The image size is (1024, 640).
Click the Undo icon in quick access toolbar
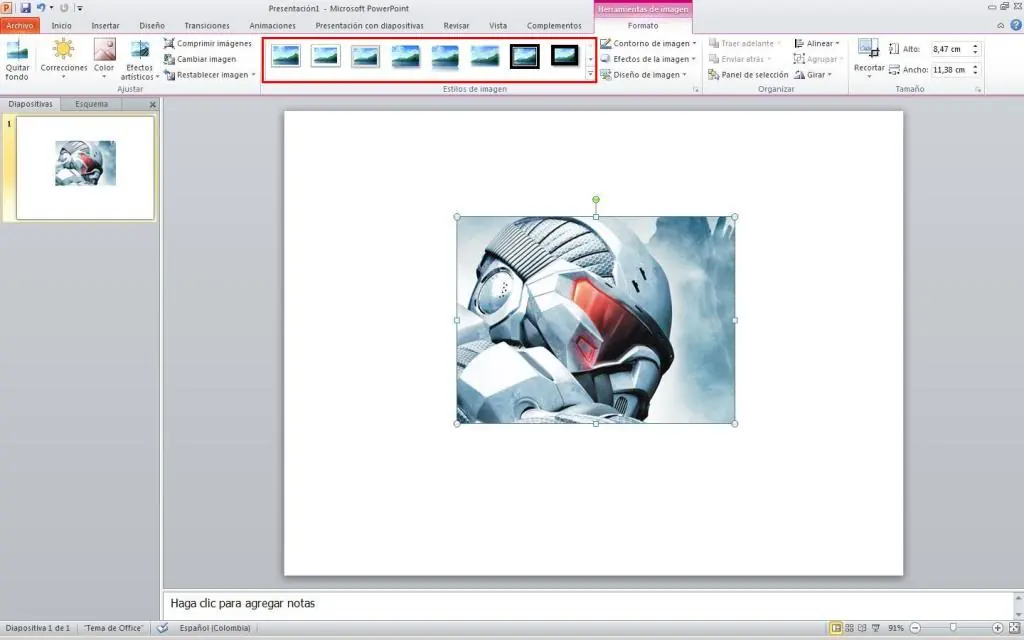(x=40, y=8)
